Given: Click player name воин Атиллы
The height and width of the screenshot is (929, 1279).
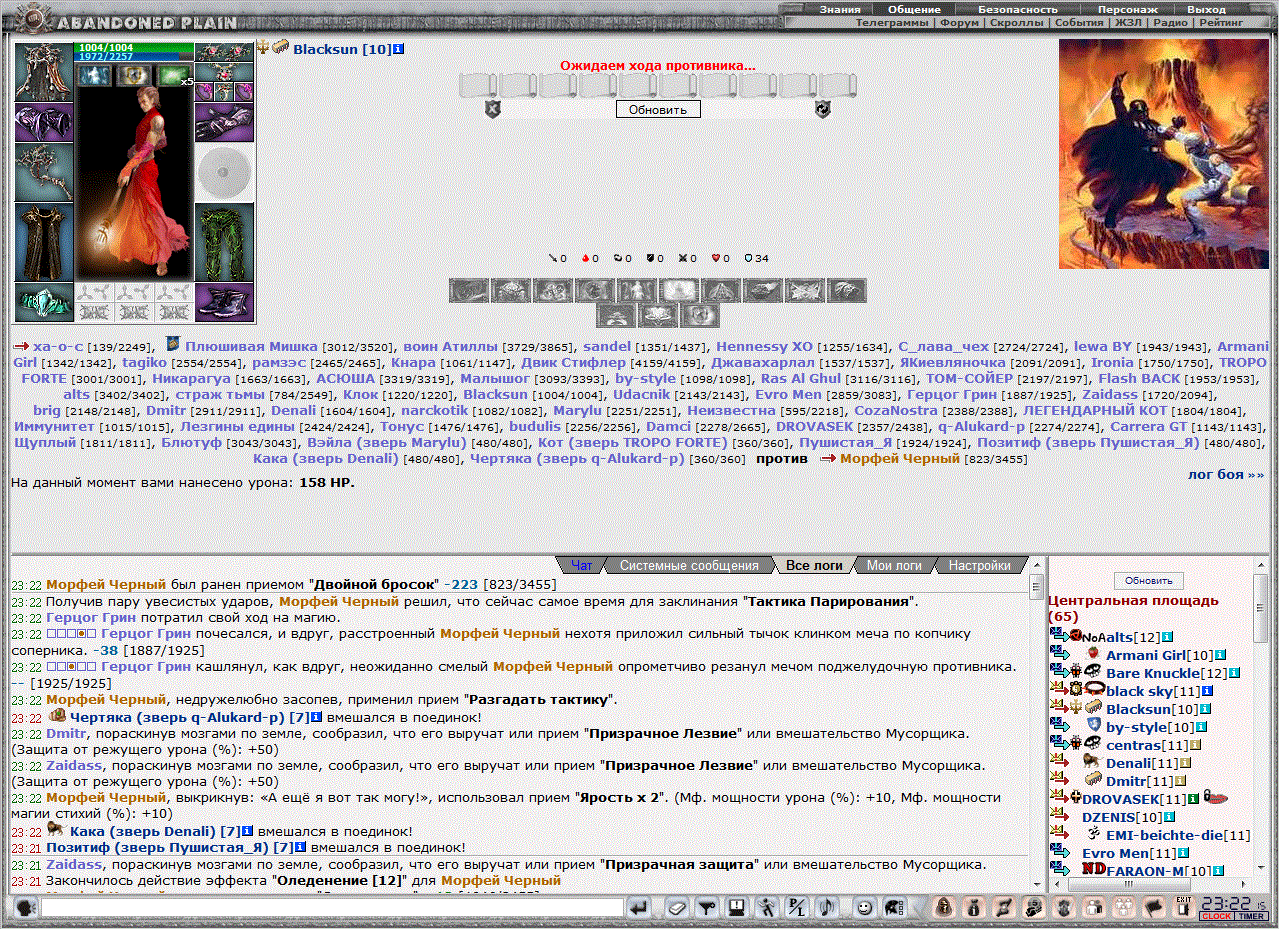Looking at the screenshot, I should coord(450,346).
